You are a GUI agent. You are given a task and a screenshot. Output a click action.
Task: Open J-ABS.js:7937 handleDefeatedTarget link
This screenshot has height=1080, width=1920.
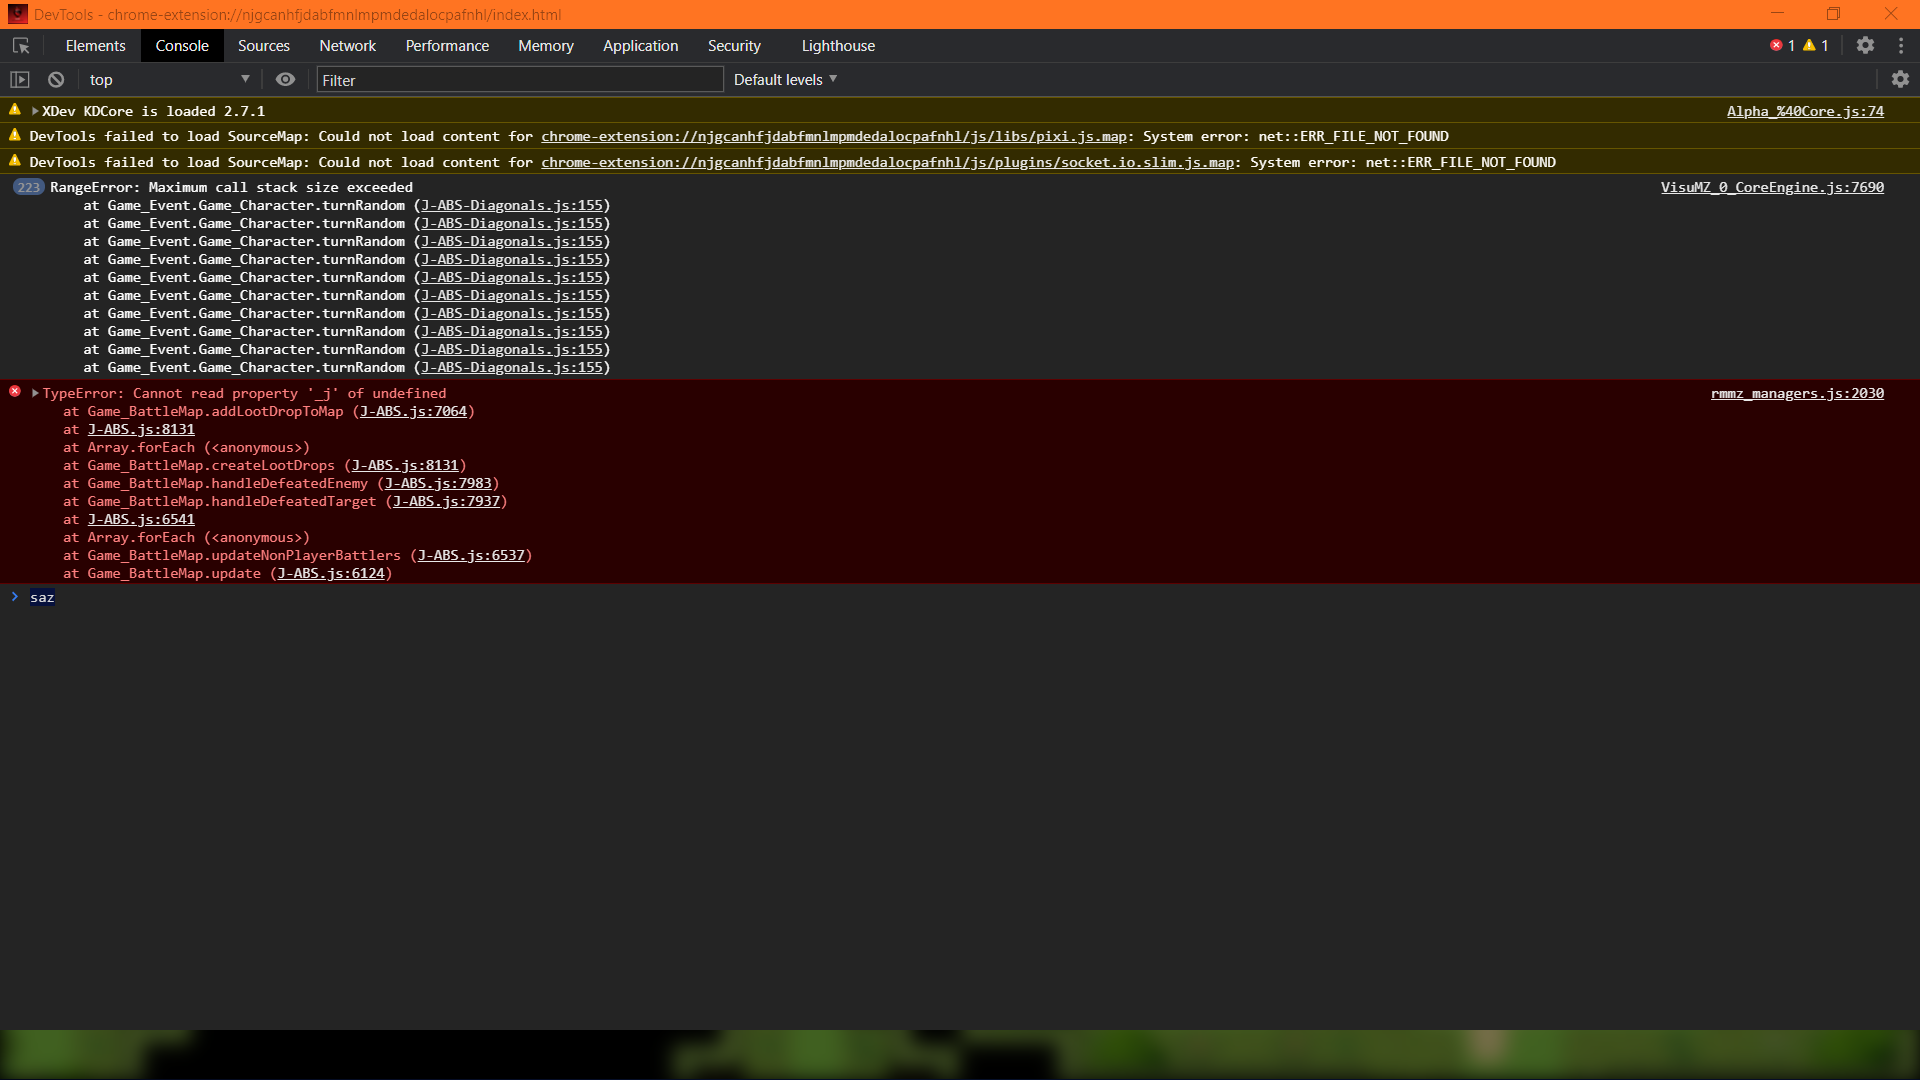[x=446, y=501]
